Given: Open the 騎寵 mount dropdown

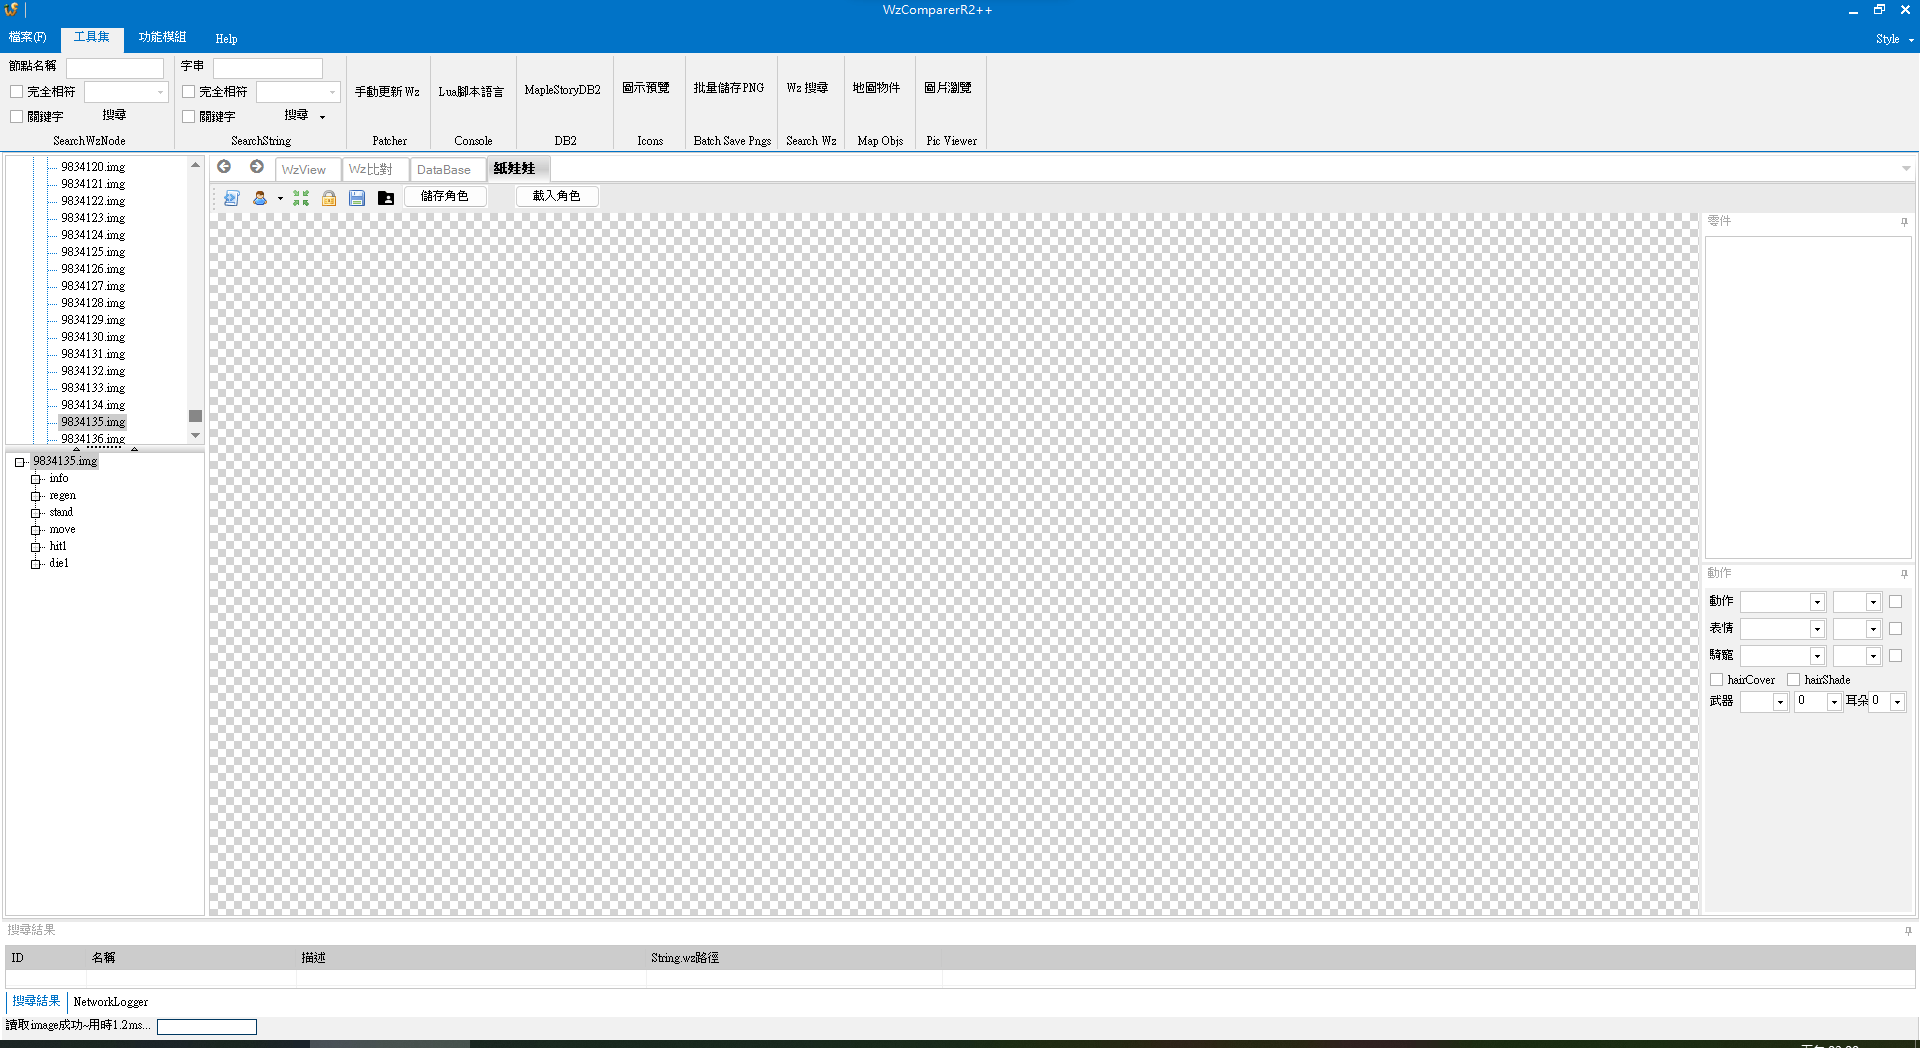Looking at the screenshot, I should tap(1817, 656).
